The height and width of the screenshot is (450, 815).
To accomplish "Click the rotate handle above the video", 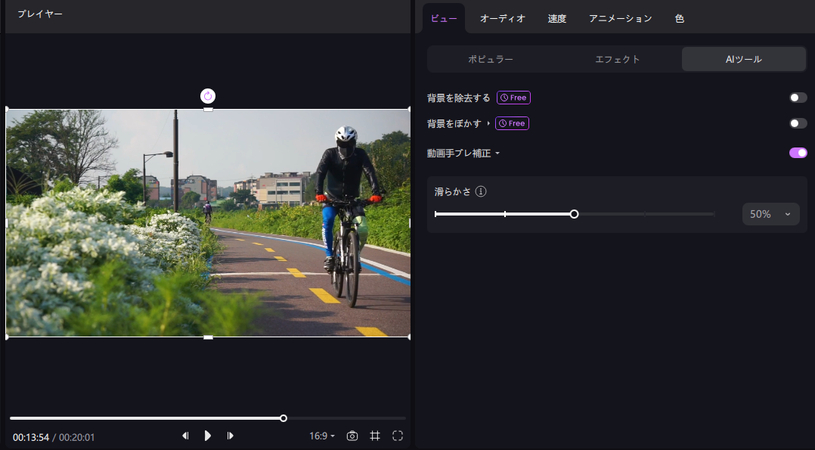I will click(208, 96).
